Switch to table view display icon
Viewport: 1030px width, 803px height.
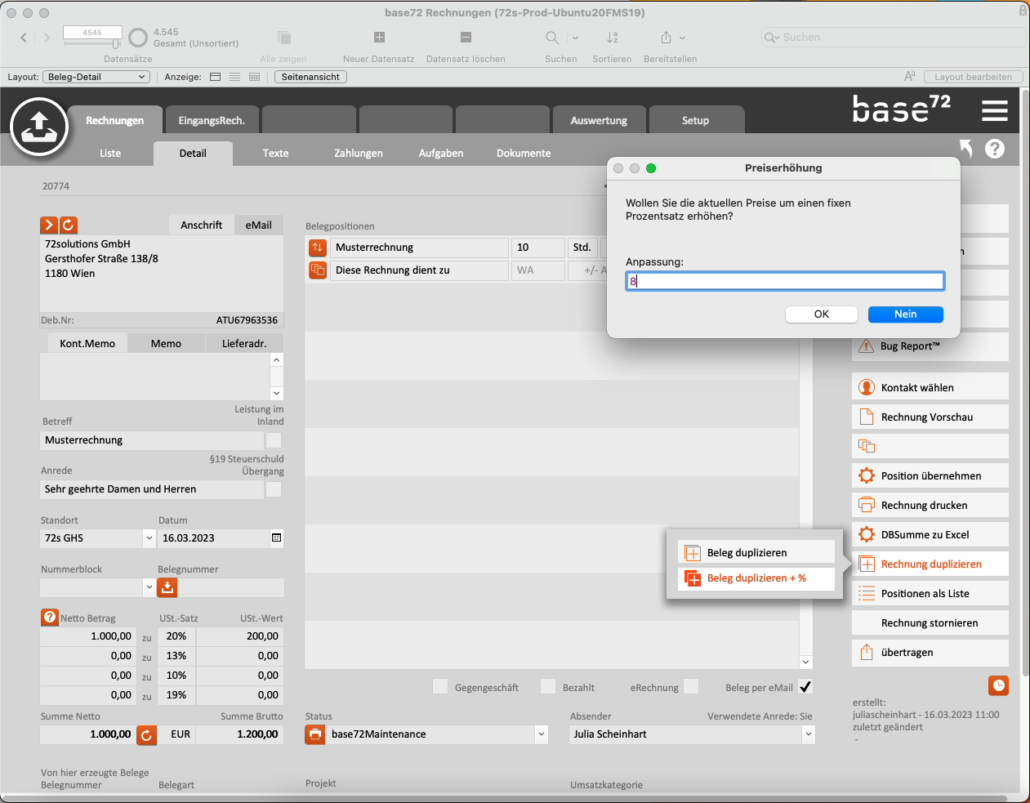tap(254, 77)
